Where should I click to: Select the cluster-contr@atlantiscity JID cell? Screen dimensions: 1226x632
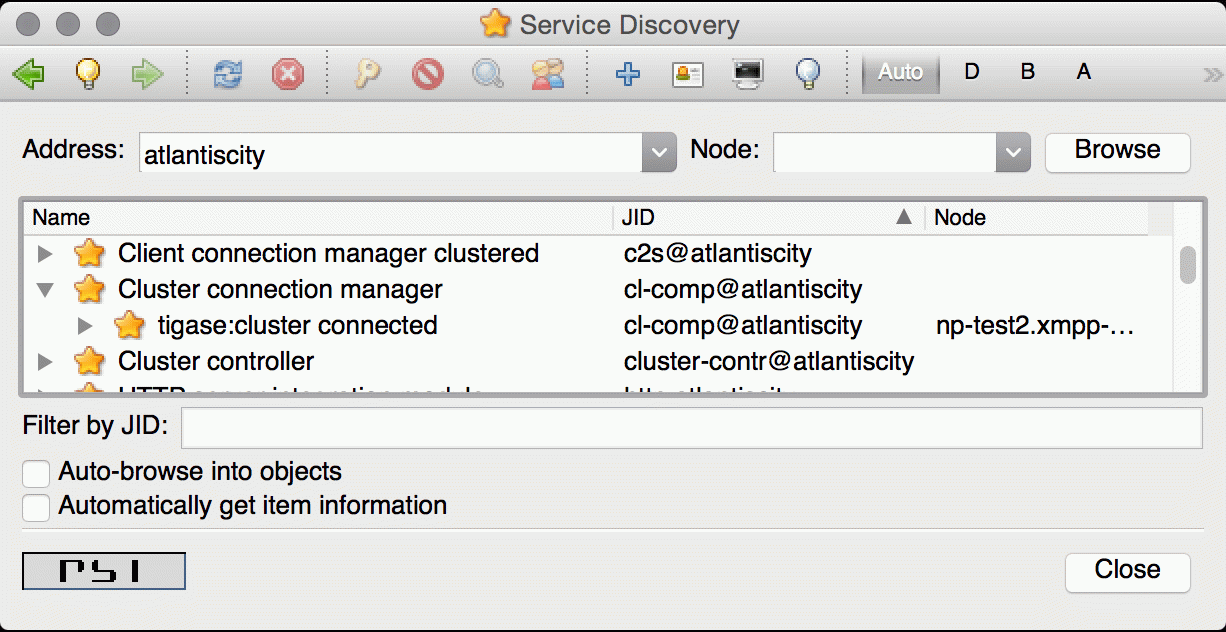[768, 361]
